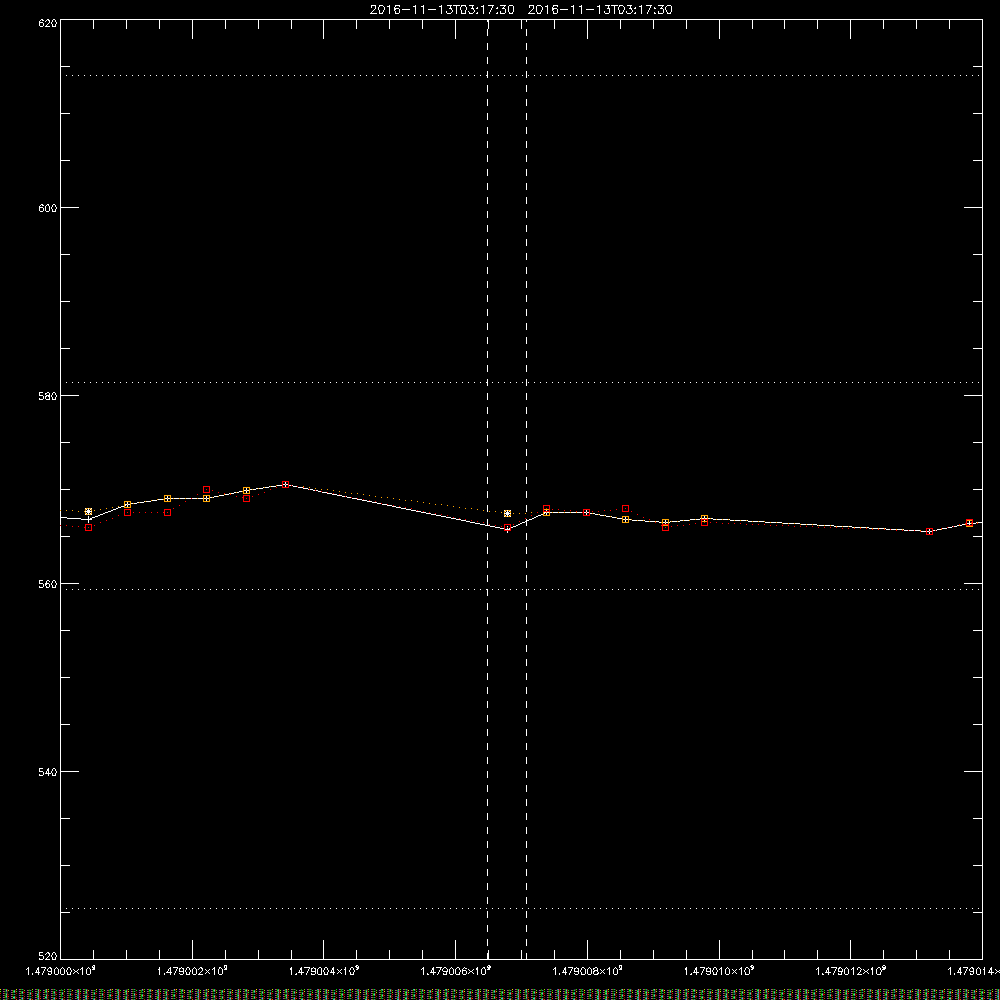Pick the red marker between the dashed vertical lines

click(x=508, y=528)
